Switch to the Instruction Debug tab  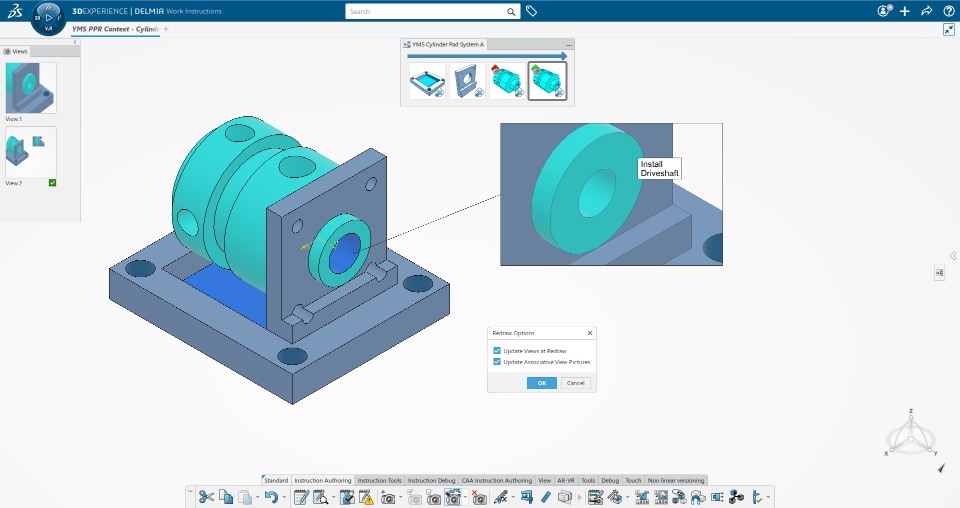[432, 480]
